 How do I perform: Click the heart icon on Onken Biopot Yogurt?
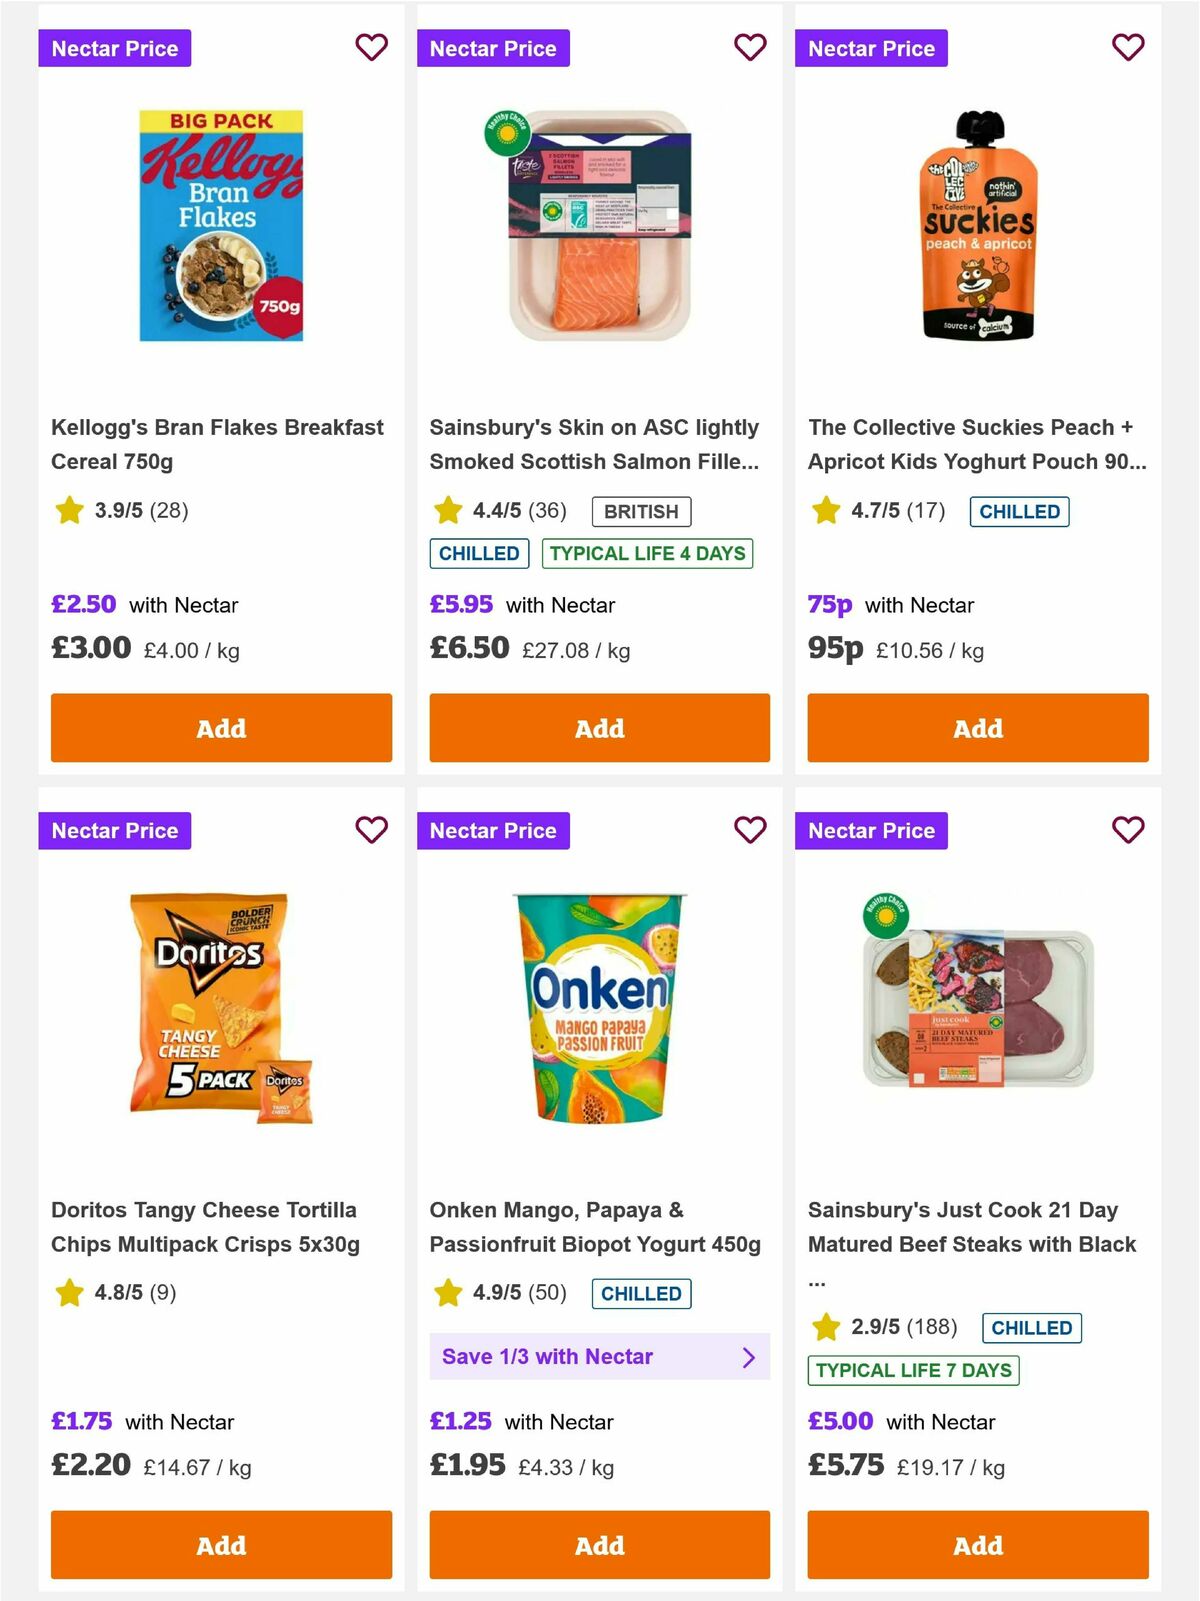point(749,830)
